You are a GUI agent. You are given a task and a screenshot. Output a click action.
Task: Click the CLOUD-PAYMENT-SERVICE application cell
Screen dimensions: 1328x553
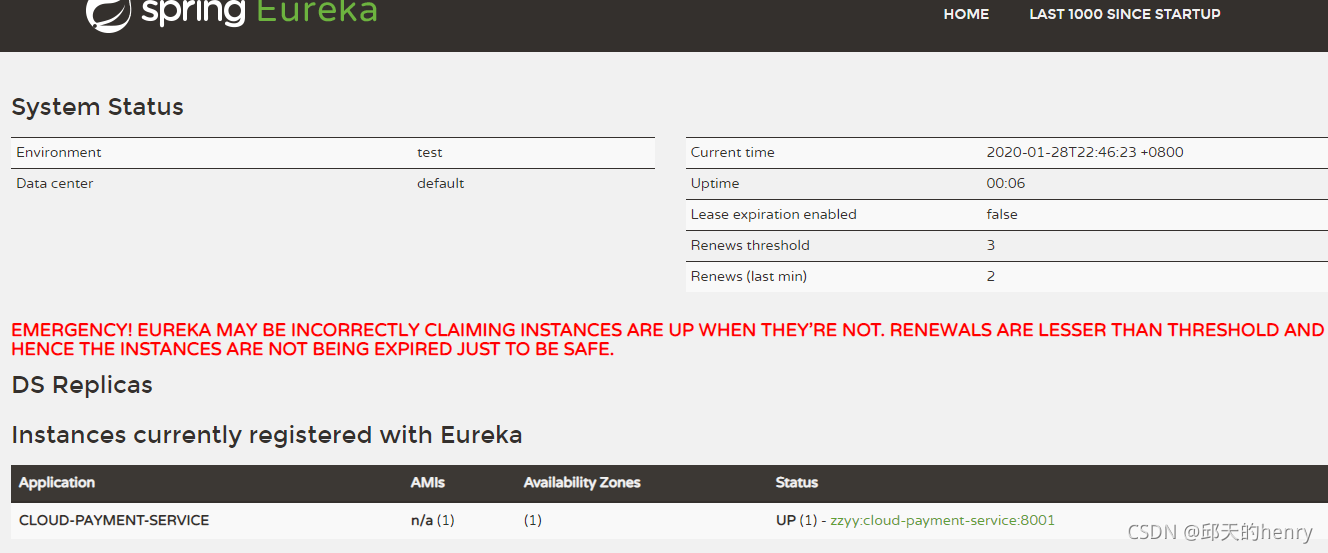coord(114,520)
